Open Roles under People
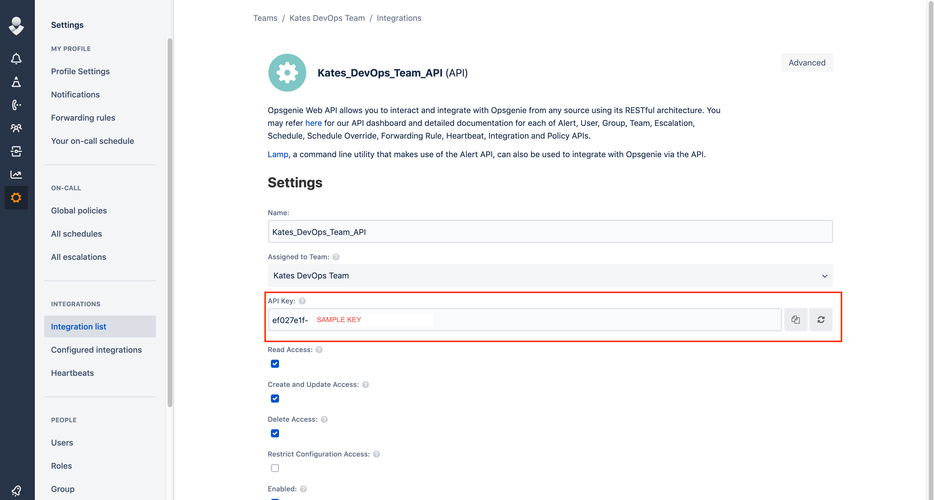The width and height of the screenshot is (934, 500). click(x=61, y=466)
